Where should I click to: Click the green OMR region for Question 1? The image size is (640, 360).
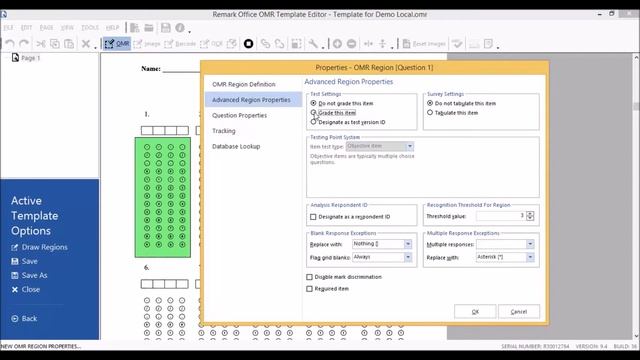163,197
